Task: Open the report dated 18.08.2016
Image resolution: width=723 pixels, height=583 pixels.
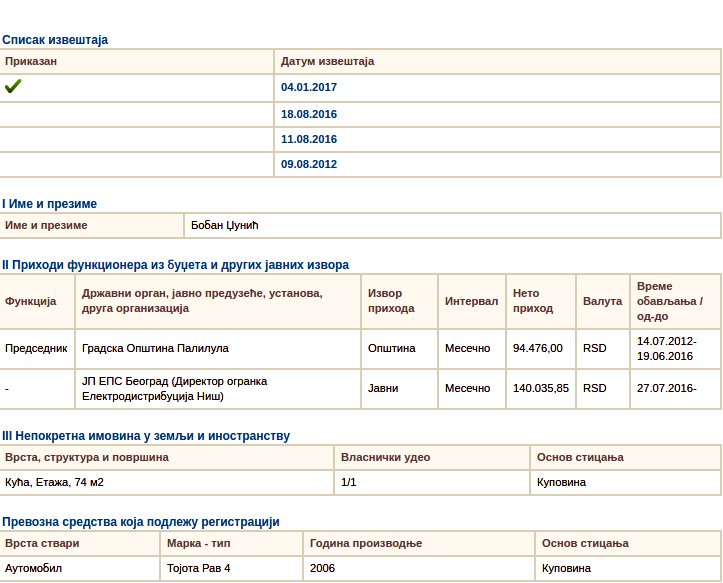Action: point(309,114)
